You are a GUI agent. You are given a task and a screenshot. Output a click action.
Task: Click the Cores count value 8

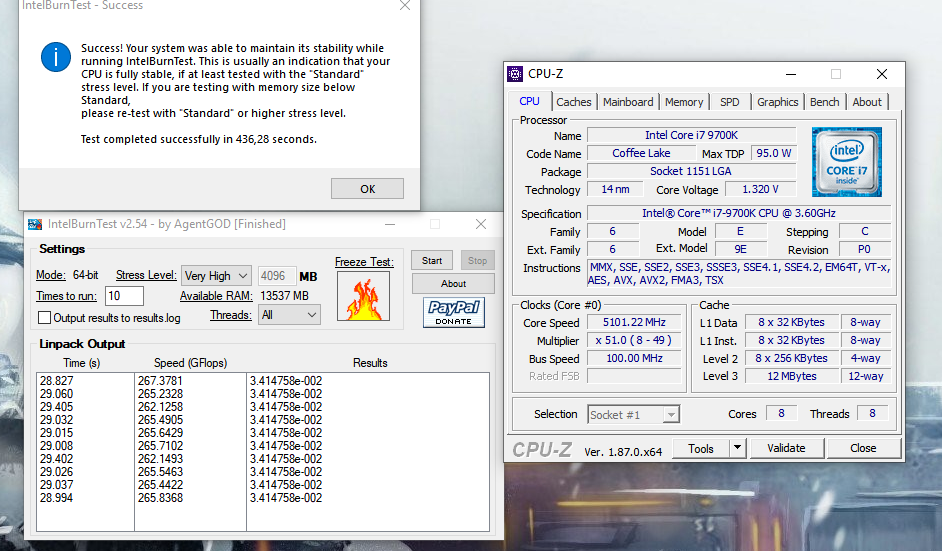click(x=781, y=413)
